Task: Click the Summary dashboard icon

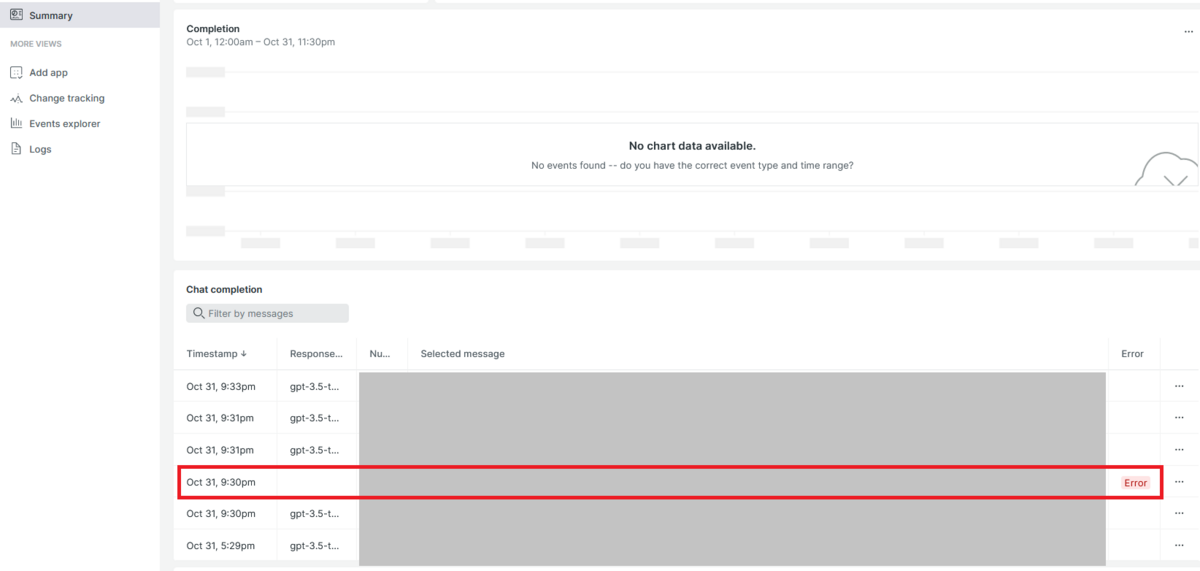Action: pos(16,15)
